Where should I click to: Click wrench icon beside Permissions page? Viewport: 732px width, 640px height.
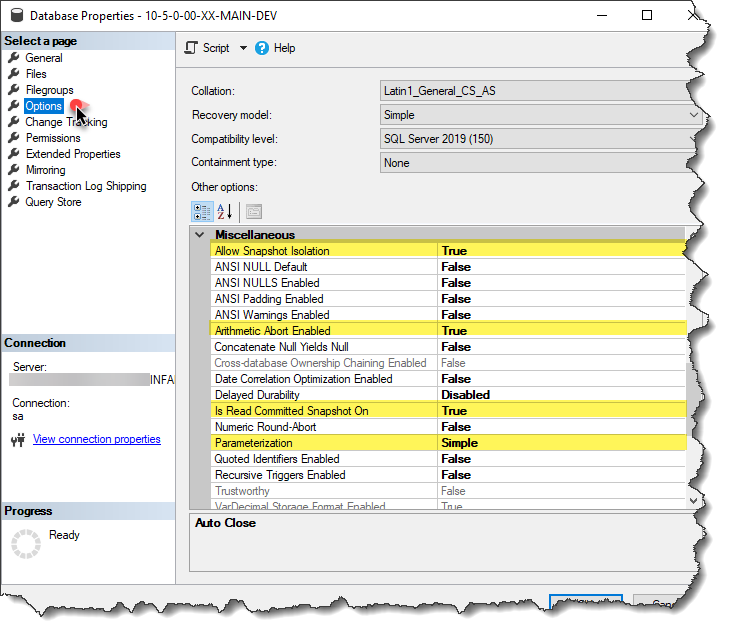click(14, 138)
